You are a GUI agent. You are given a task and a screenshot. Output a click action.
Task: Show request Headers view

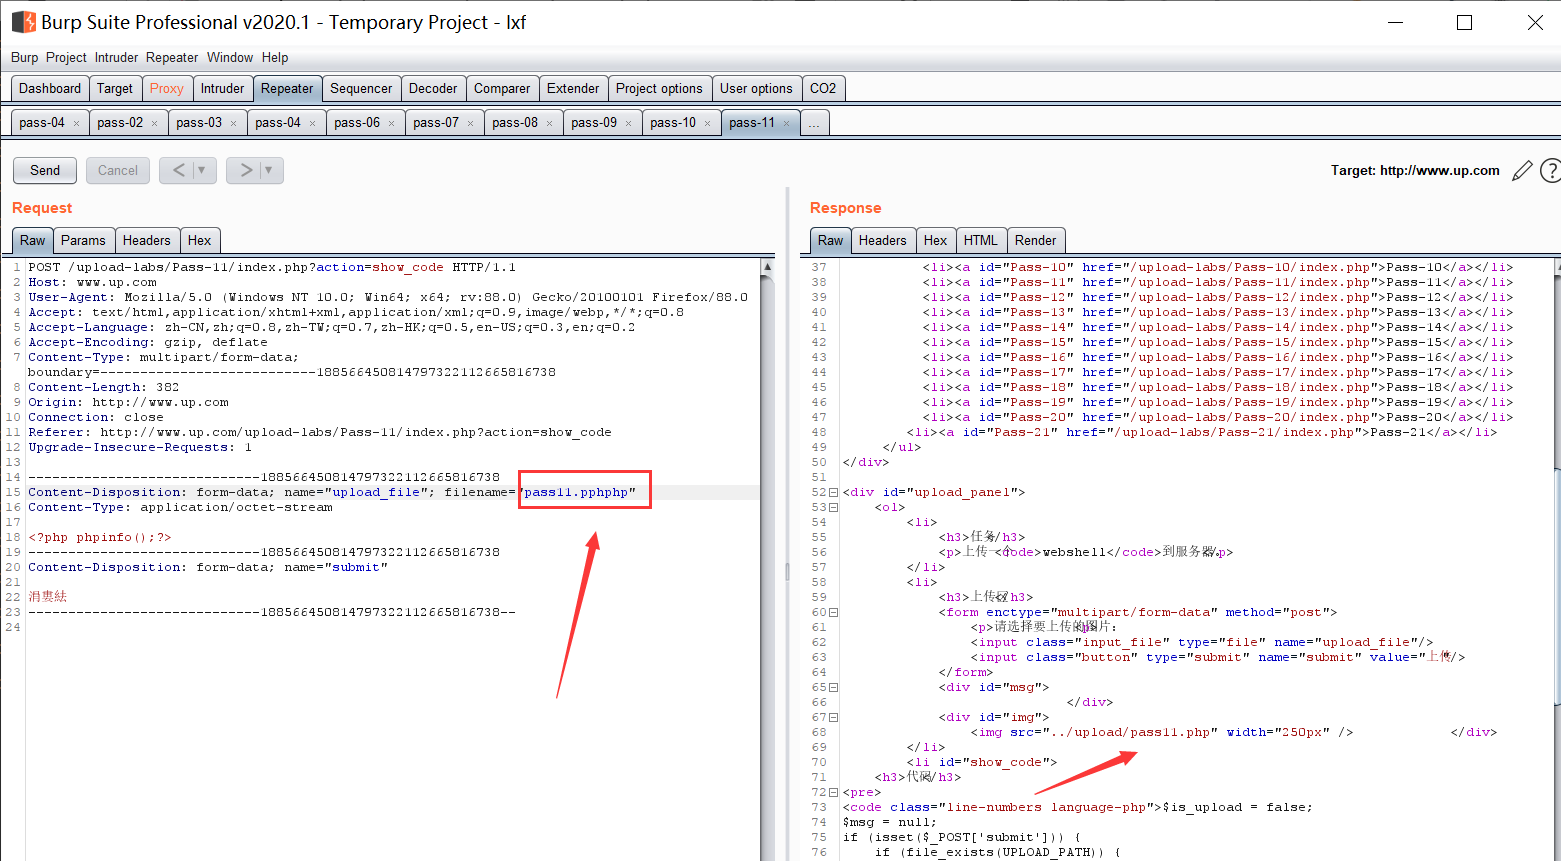147,240
